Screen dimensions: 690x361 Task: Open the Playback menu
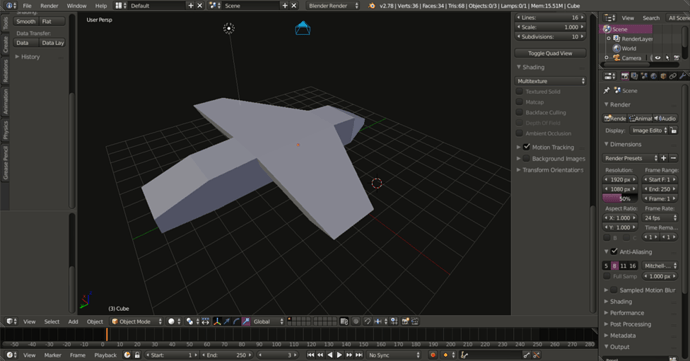point(105,355)
